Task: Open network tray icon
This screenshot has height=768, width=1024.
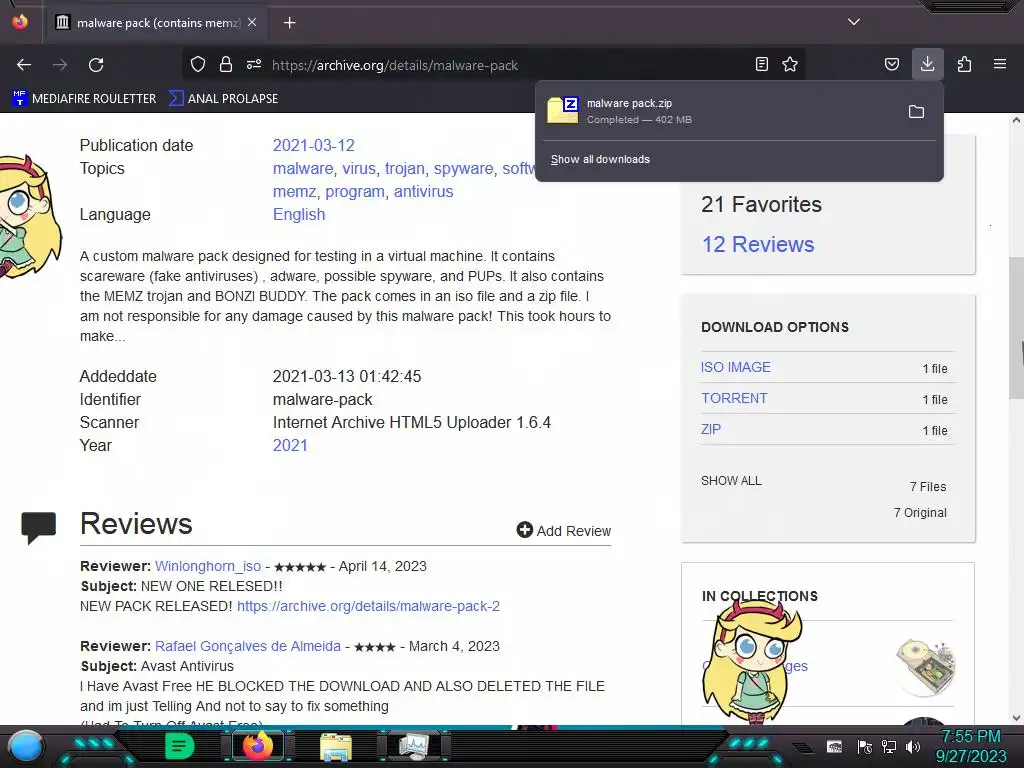Action: pos(889,747)
